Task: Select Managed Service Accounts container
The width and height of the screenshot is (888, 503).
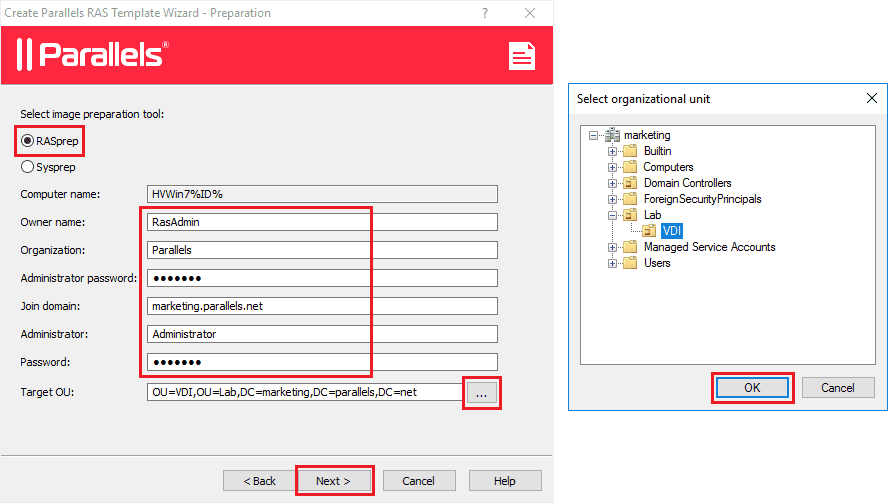Action: [710, 246]
